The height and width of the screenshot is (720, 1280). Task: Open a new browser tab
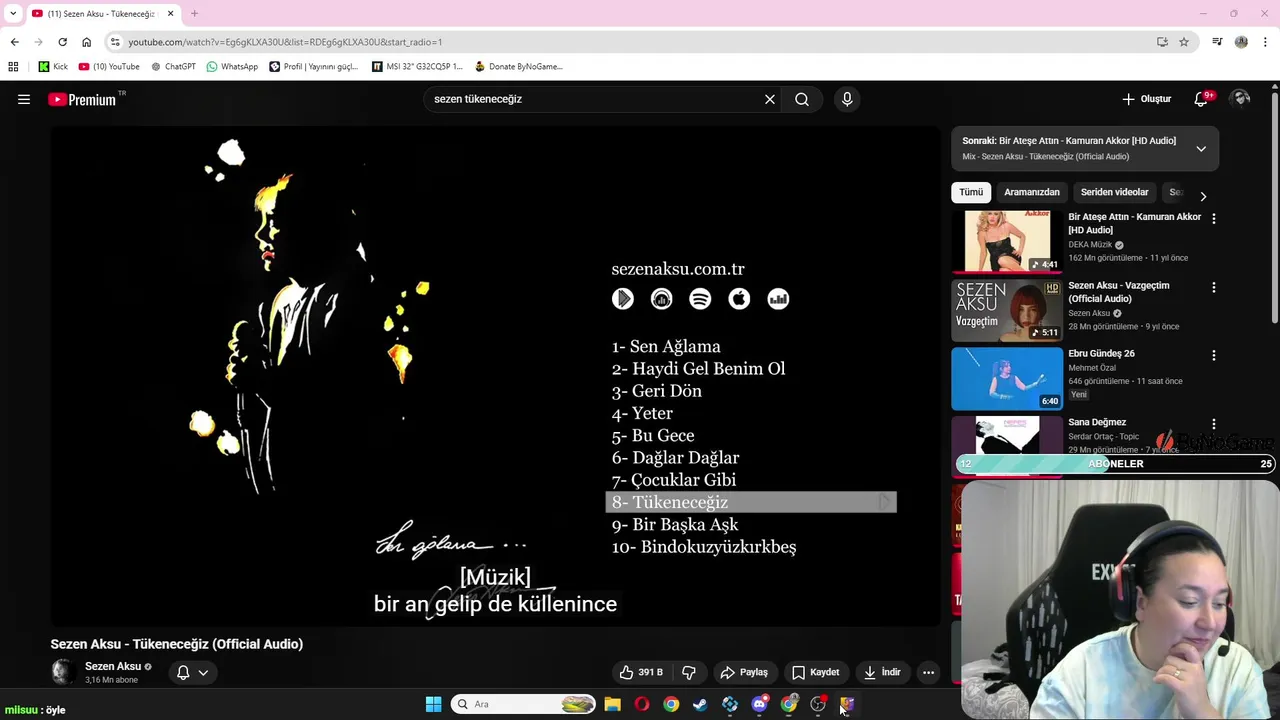(195, 14)
